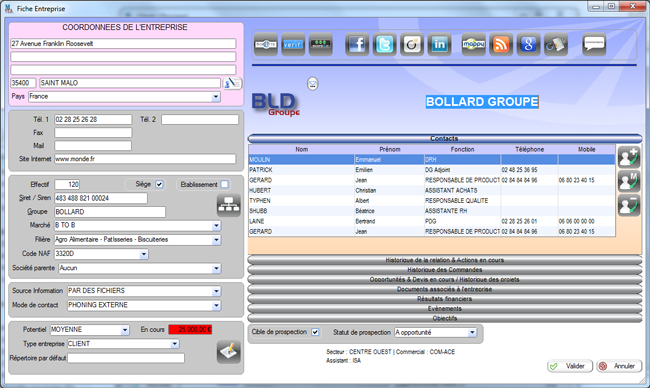Select contact row HUBERT
Screen dimensions: 650x388
click(x=432, y=190)
